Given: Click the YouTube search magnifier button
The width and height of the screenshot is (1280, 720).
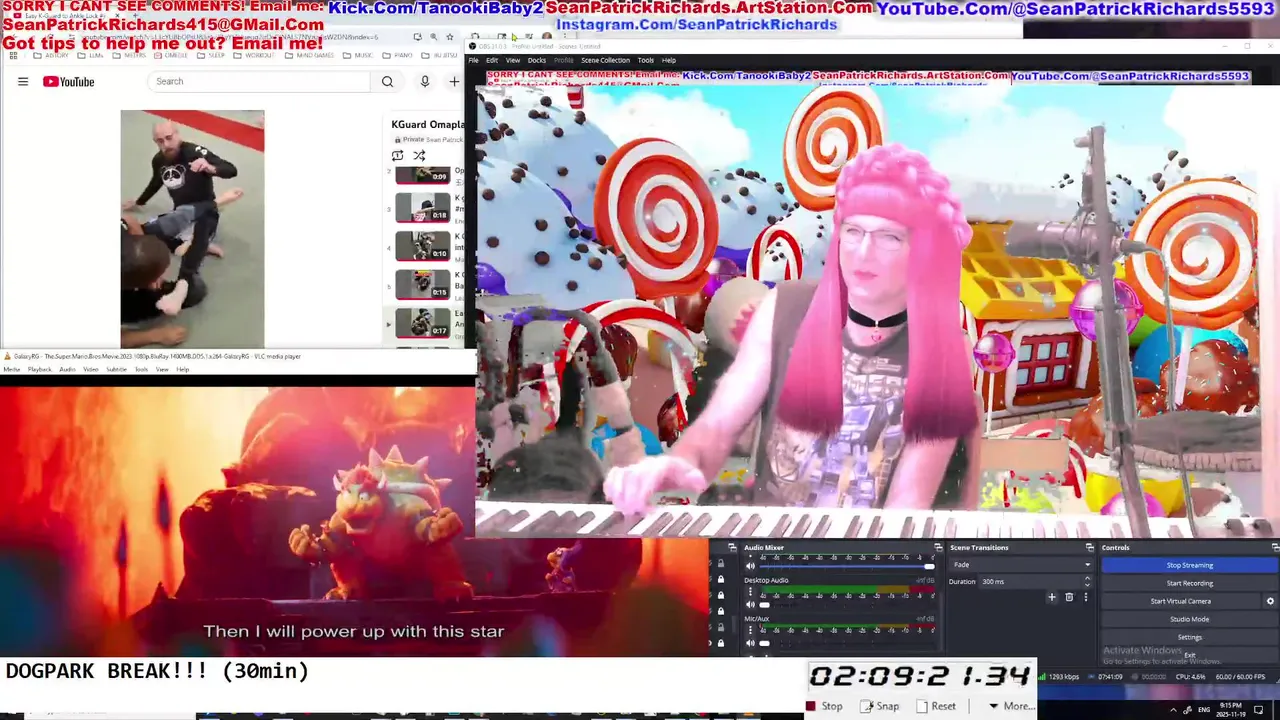Looking at the screenshot, I should pyautogui.click(x=387, y=81).
